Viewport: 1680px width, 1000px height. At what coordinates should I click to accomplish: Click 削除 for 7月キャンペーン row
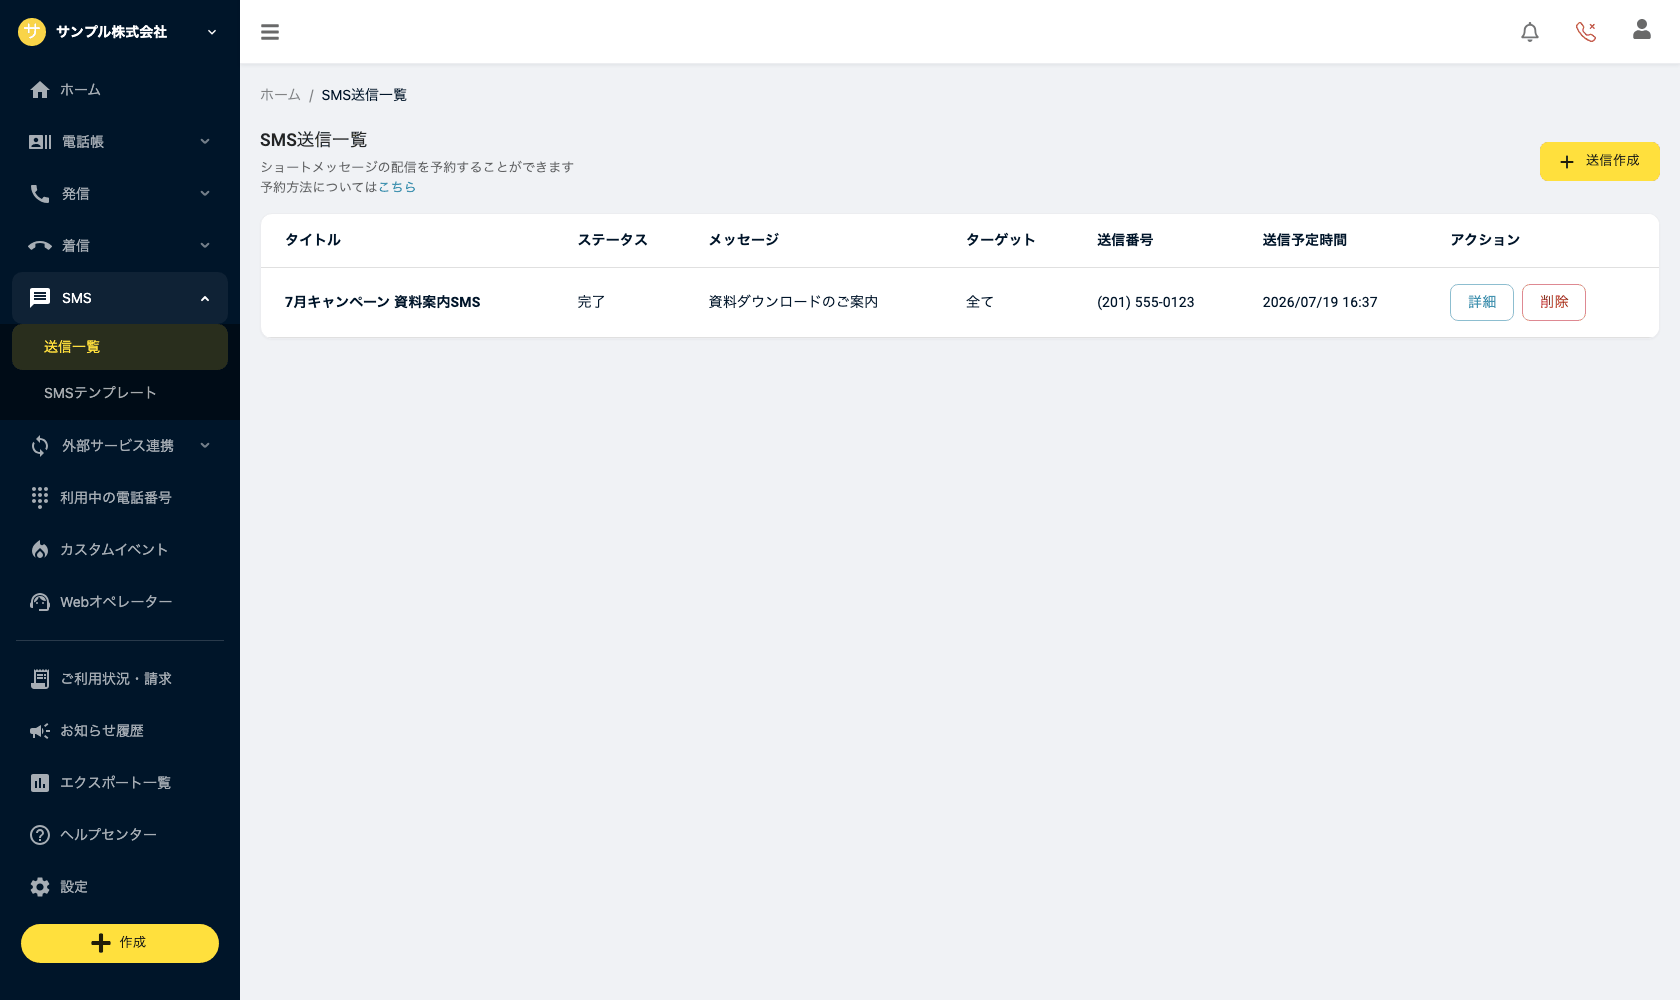pyautogui.click(x=1554, y=302)
